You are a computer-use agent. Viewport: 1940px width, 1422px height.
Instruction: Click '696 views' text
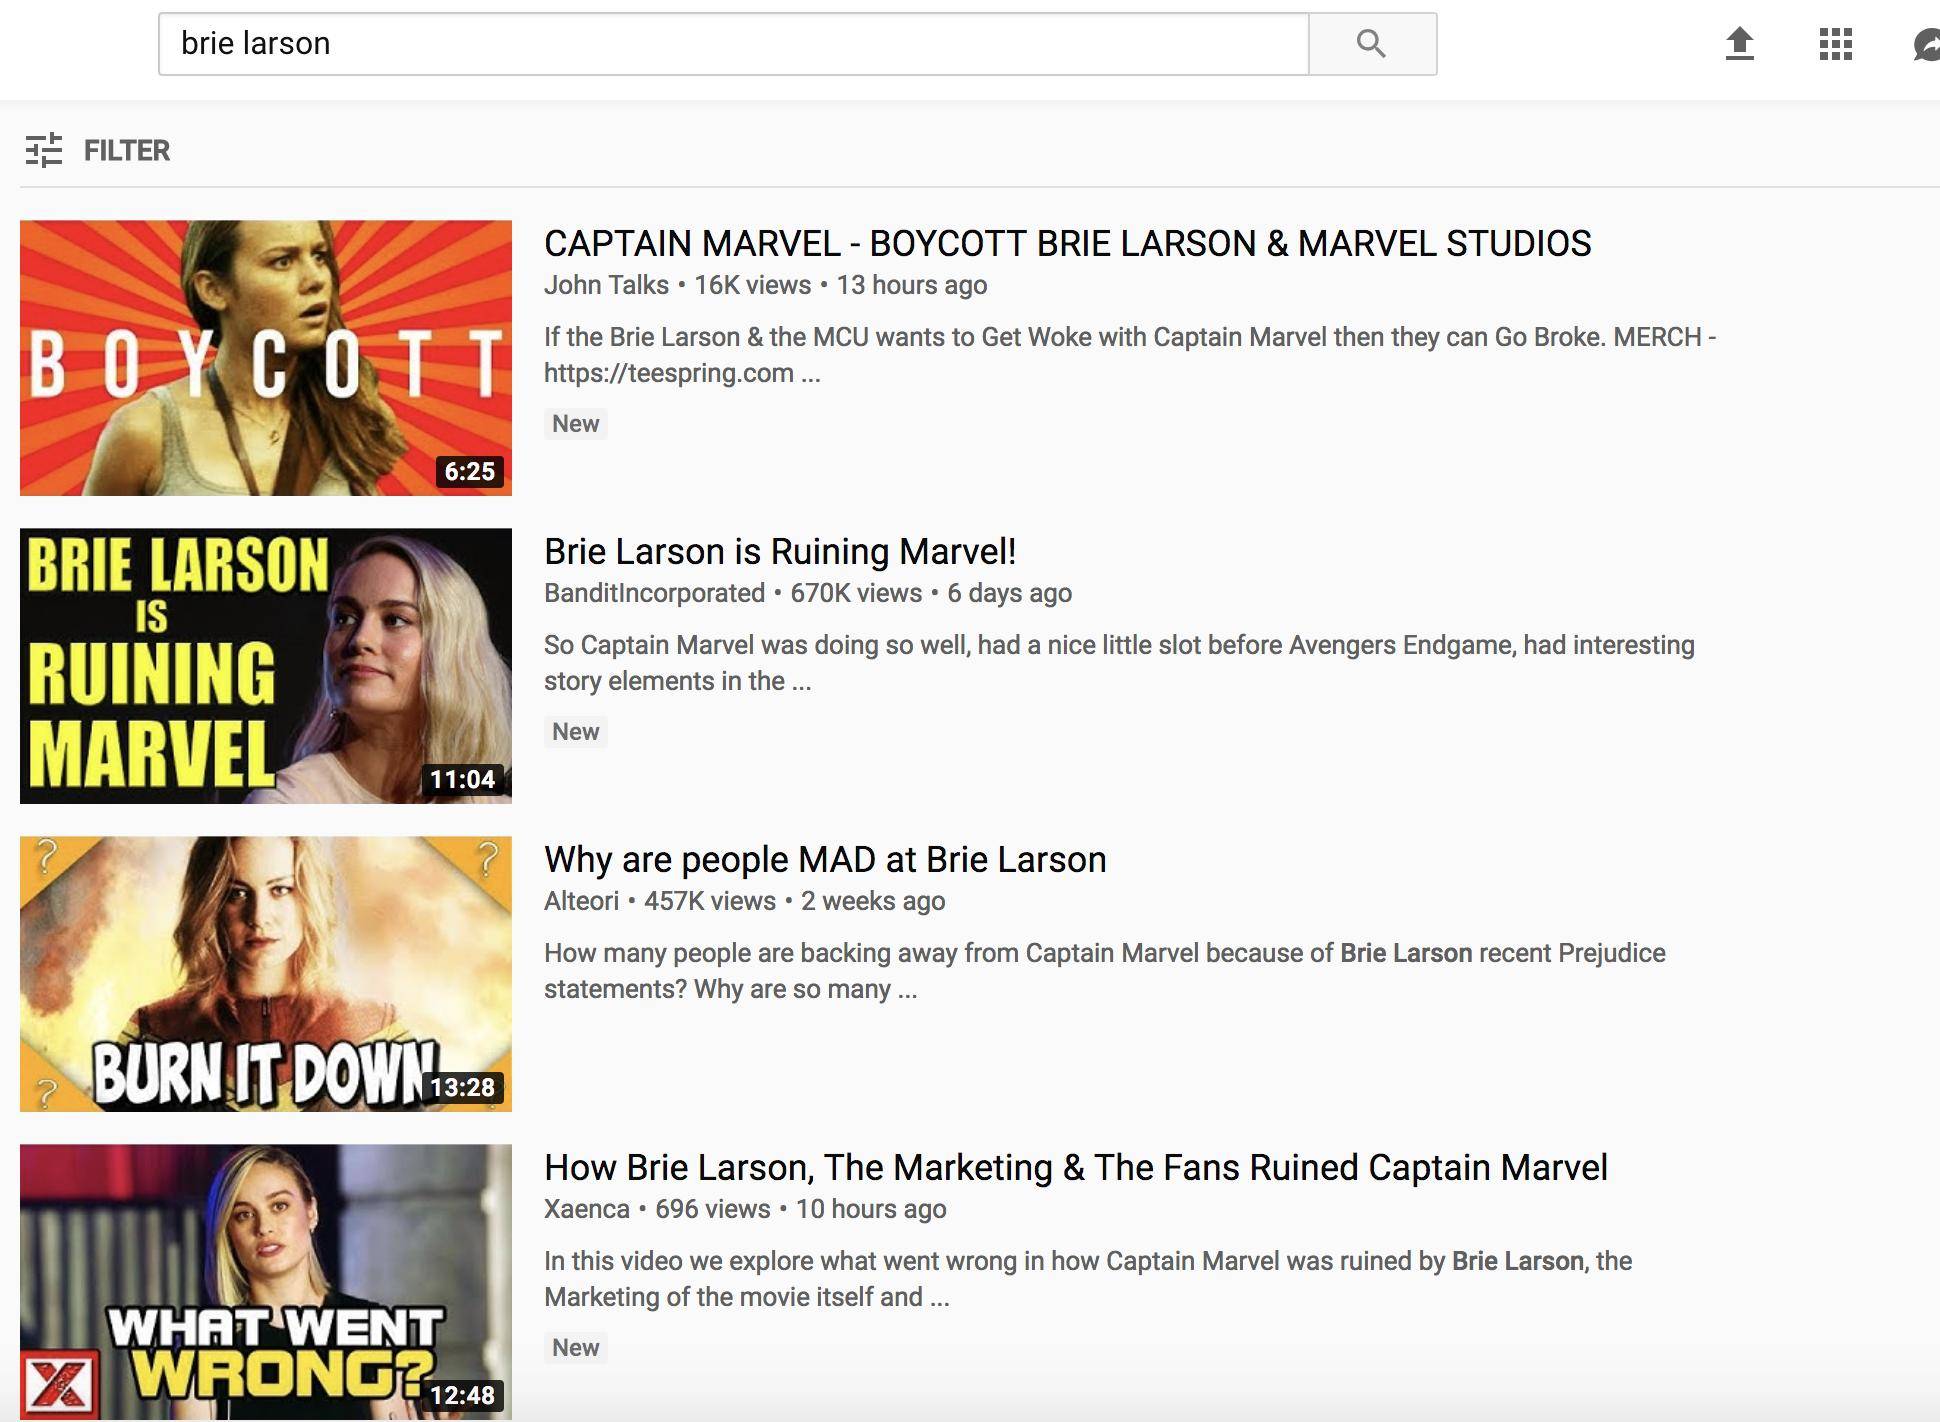713,1209
